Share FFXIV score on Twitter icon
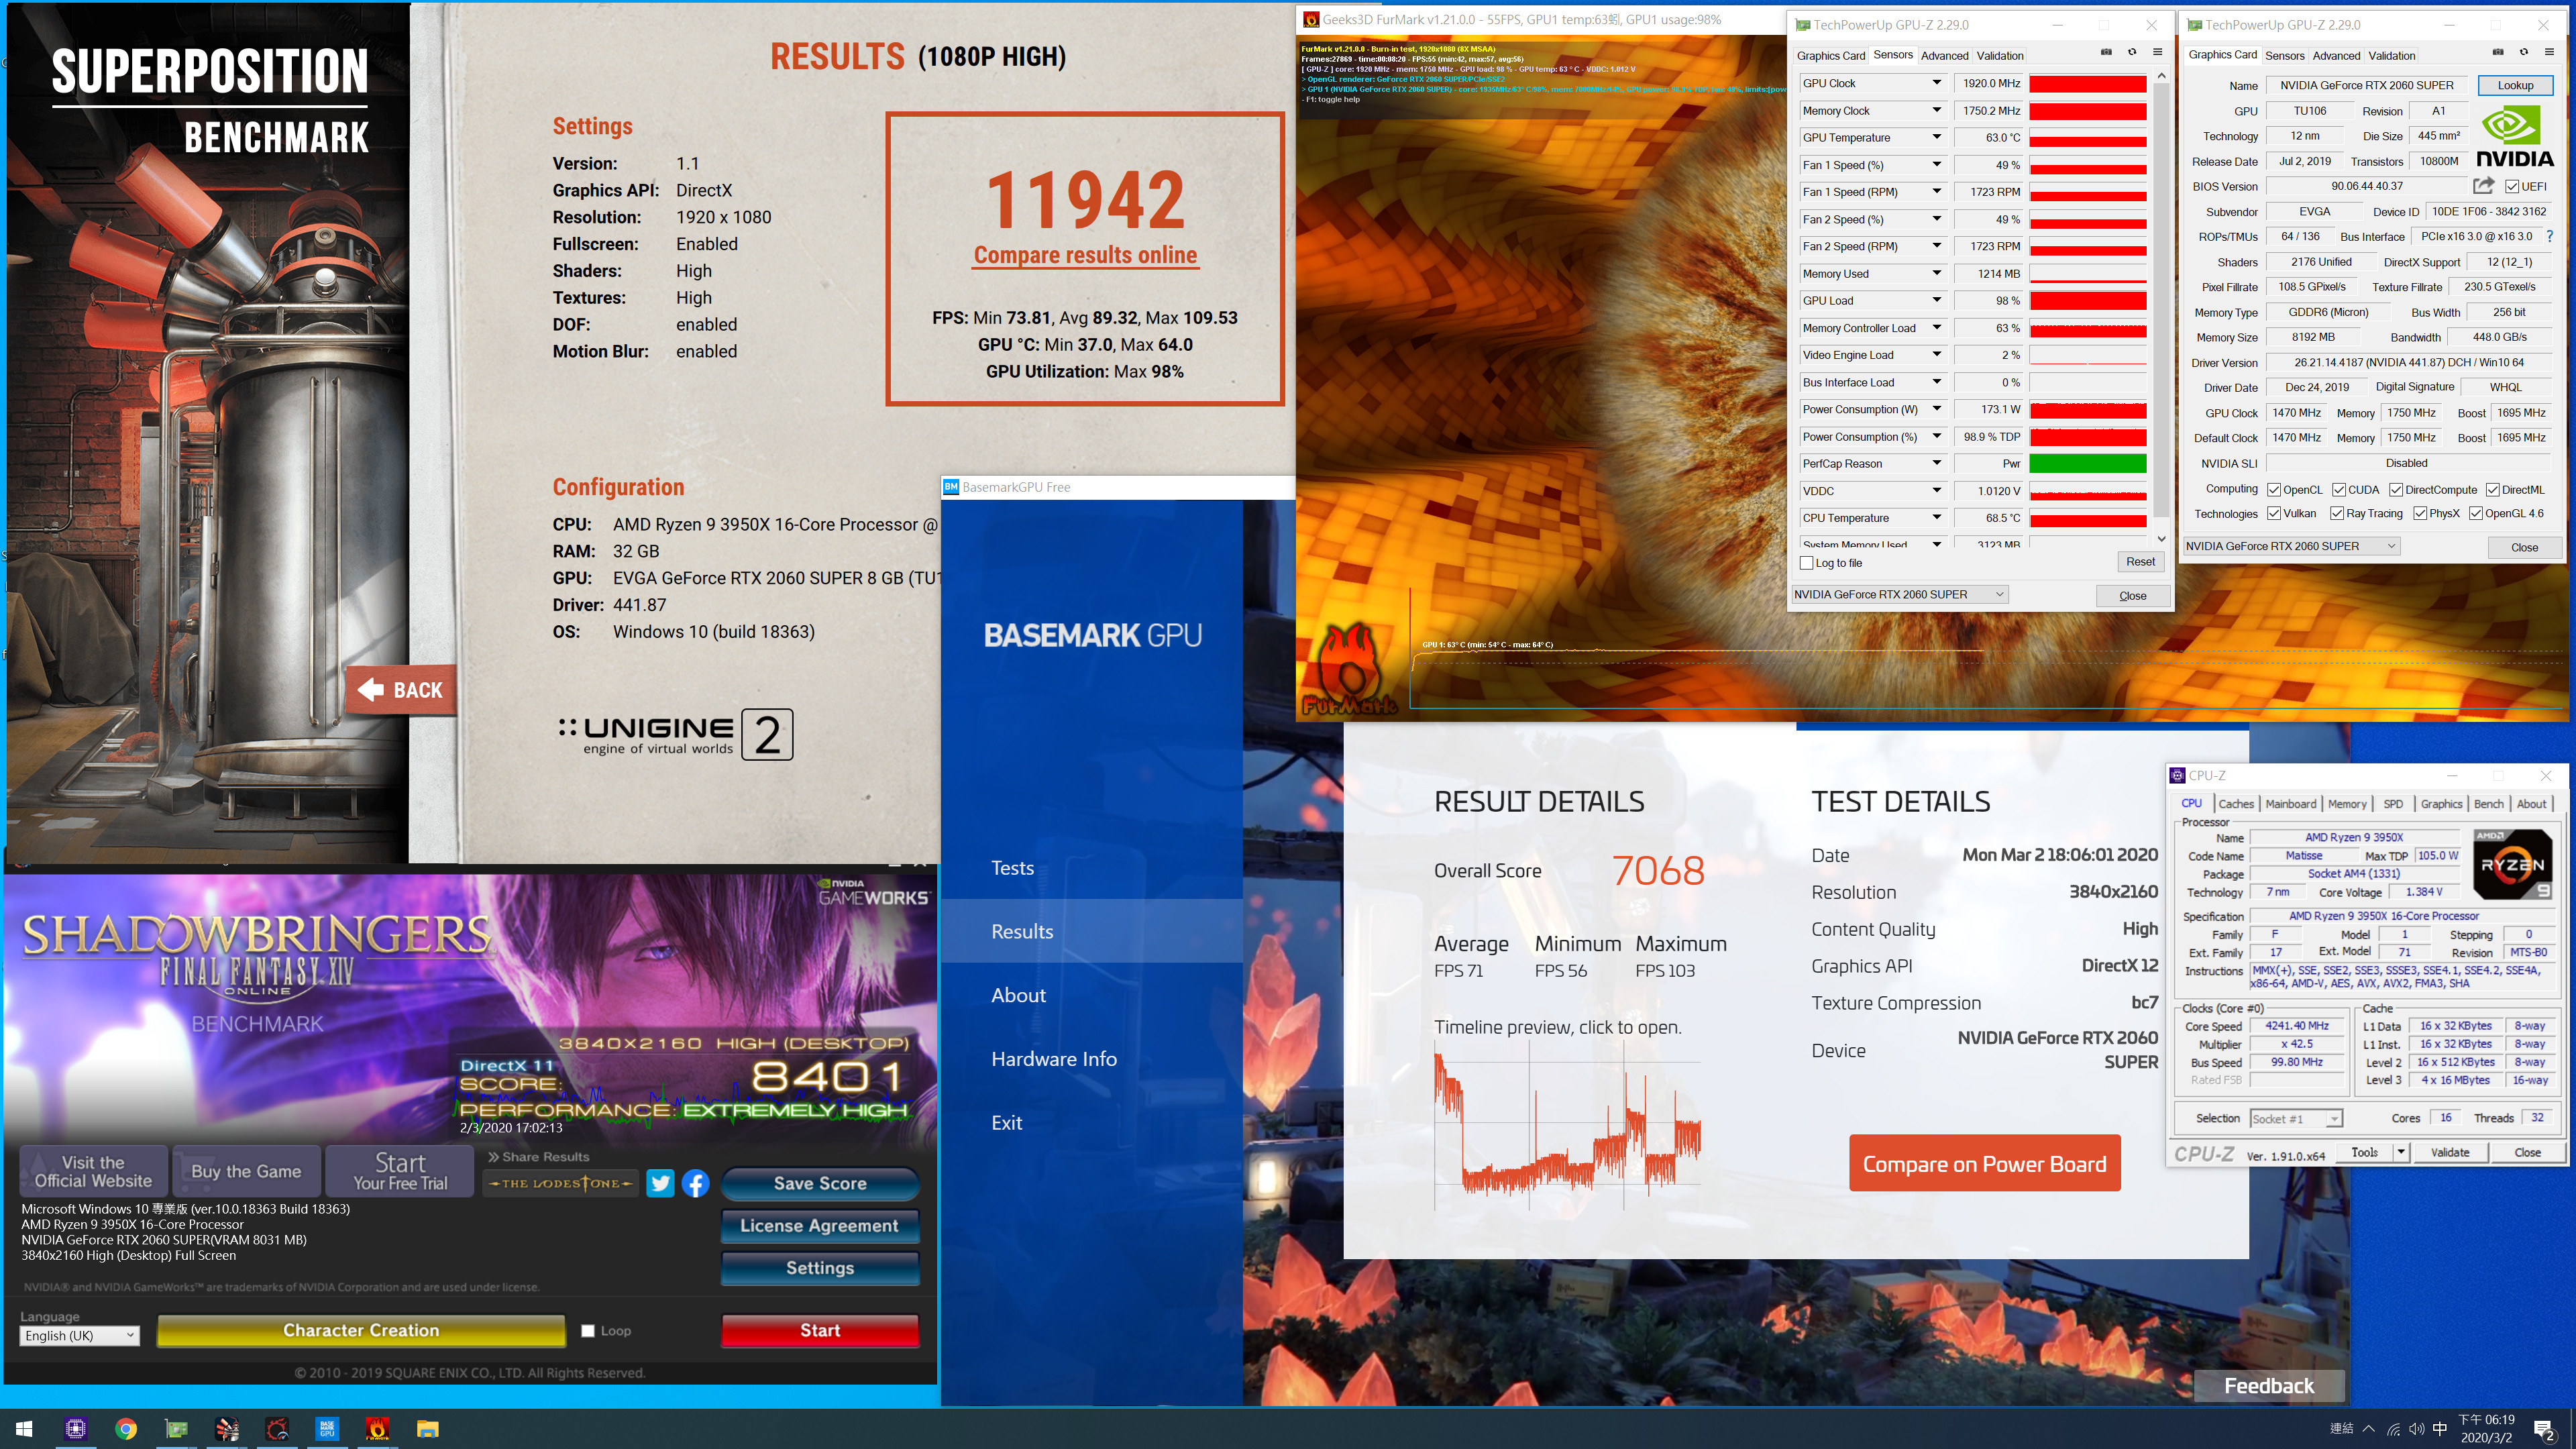2576x1449 pixels. click(x=660, y=1183)
